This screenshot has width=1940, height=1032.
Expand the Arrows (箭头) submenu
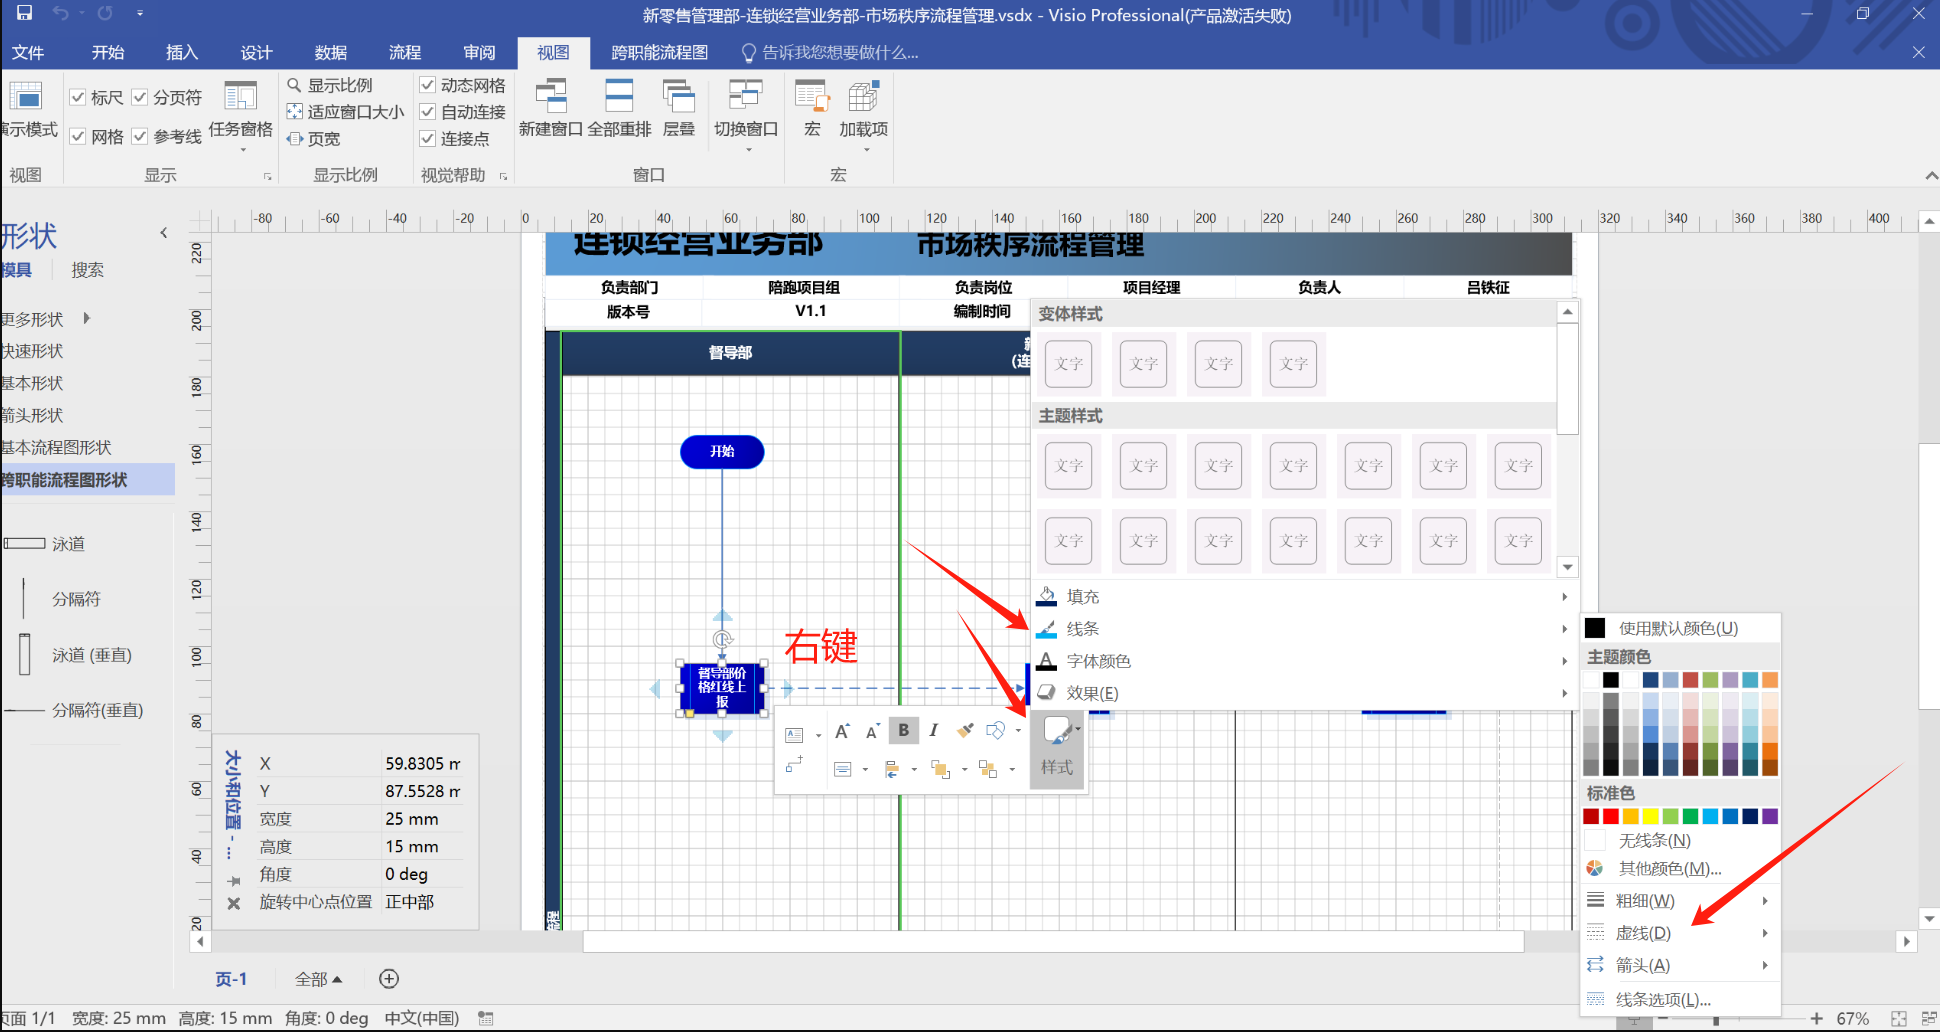[1680, 965]
